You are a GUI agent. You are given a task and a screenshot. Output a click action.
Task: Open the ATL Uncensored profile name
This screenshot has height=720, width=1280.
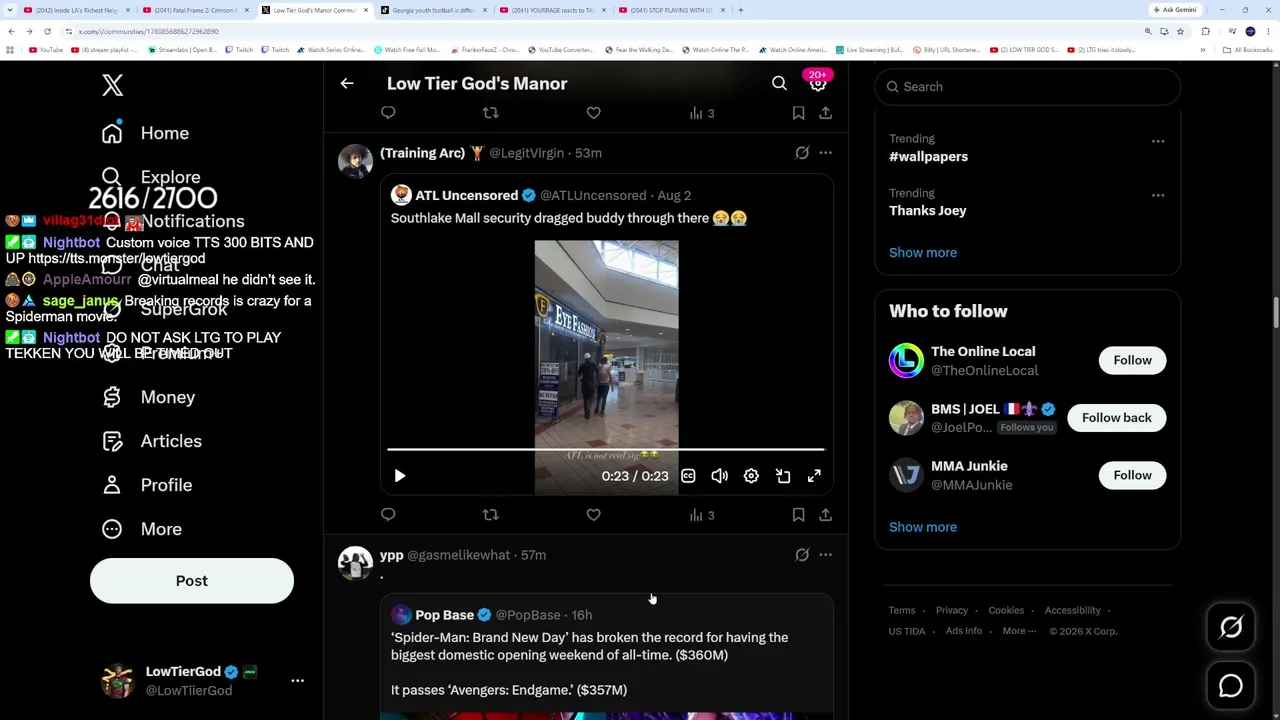[x=466, y=195]
